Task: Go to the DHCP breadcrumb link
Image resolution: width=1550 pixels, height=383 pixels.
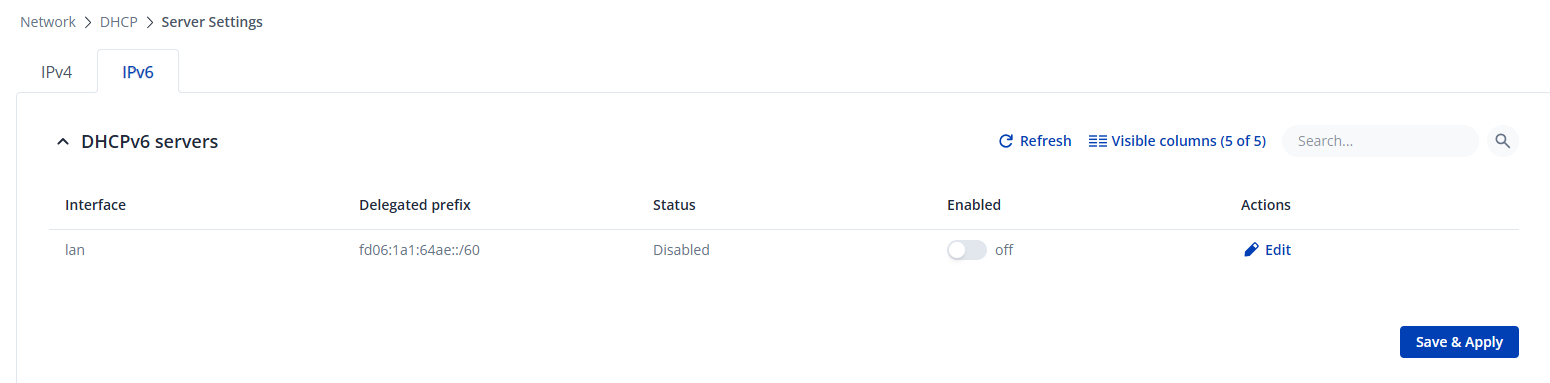Action: [x=119, y=21]
